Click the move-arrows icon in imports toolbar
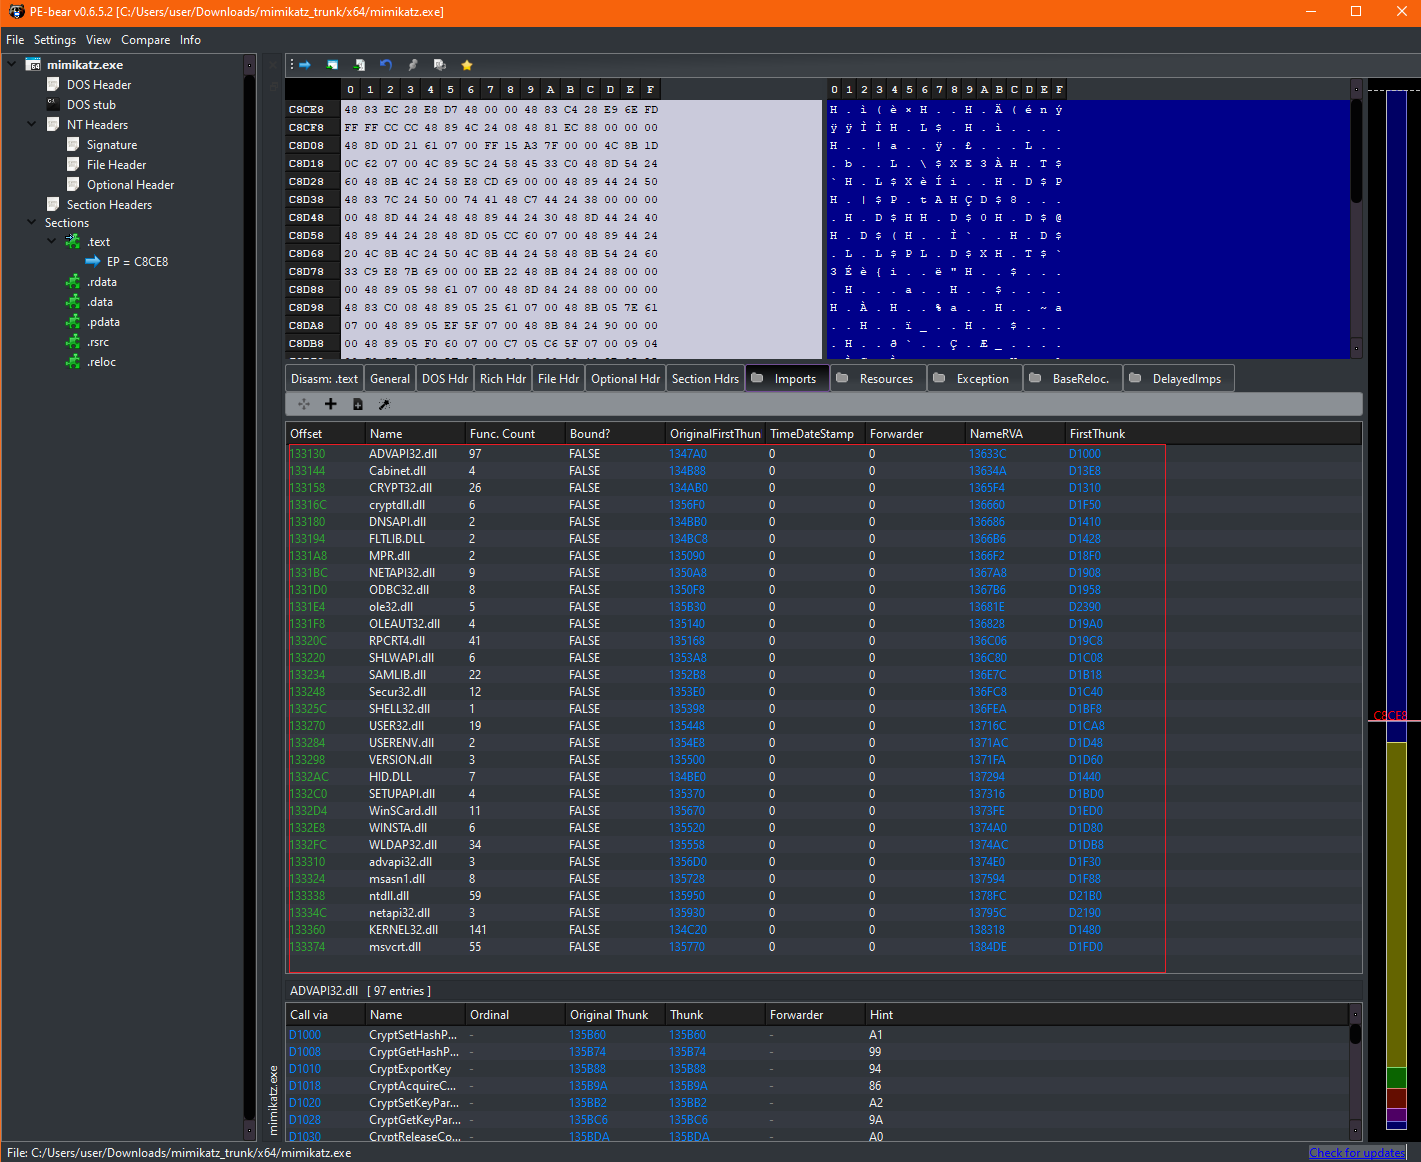The width and height of the screenshot is (1421, 1162). click(x=304, y=404)
